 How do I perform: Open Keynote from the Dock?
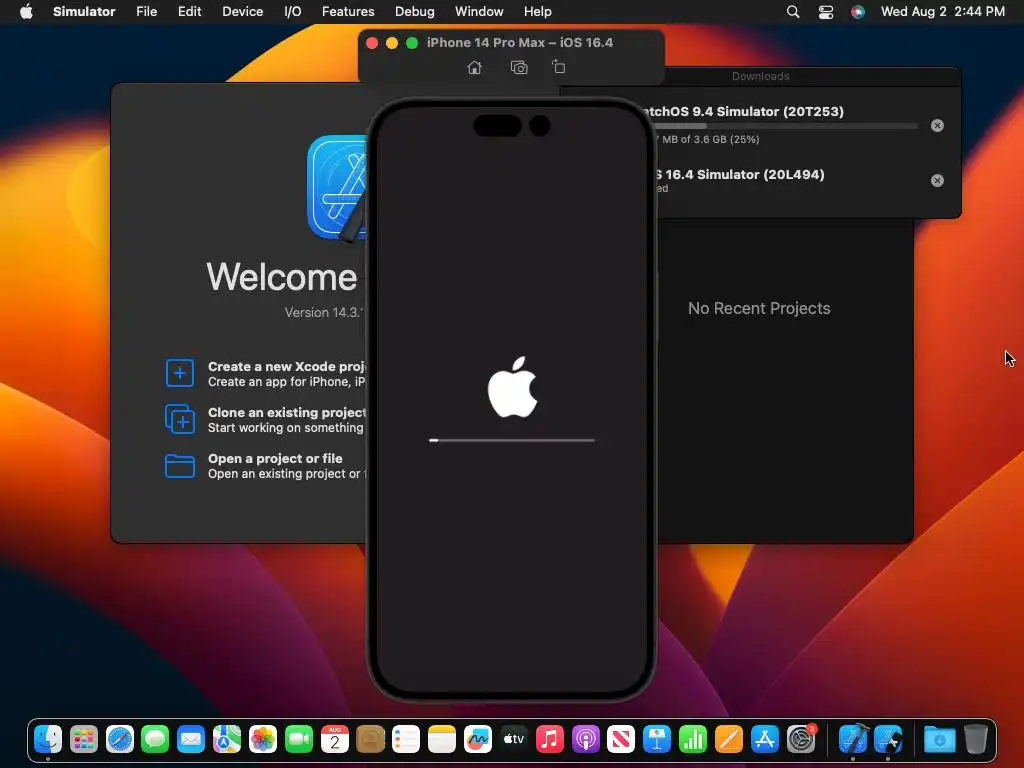[656, 739]
